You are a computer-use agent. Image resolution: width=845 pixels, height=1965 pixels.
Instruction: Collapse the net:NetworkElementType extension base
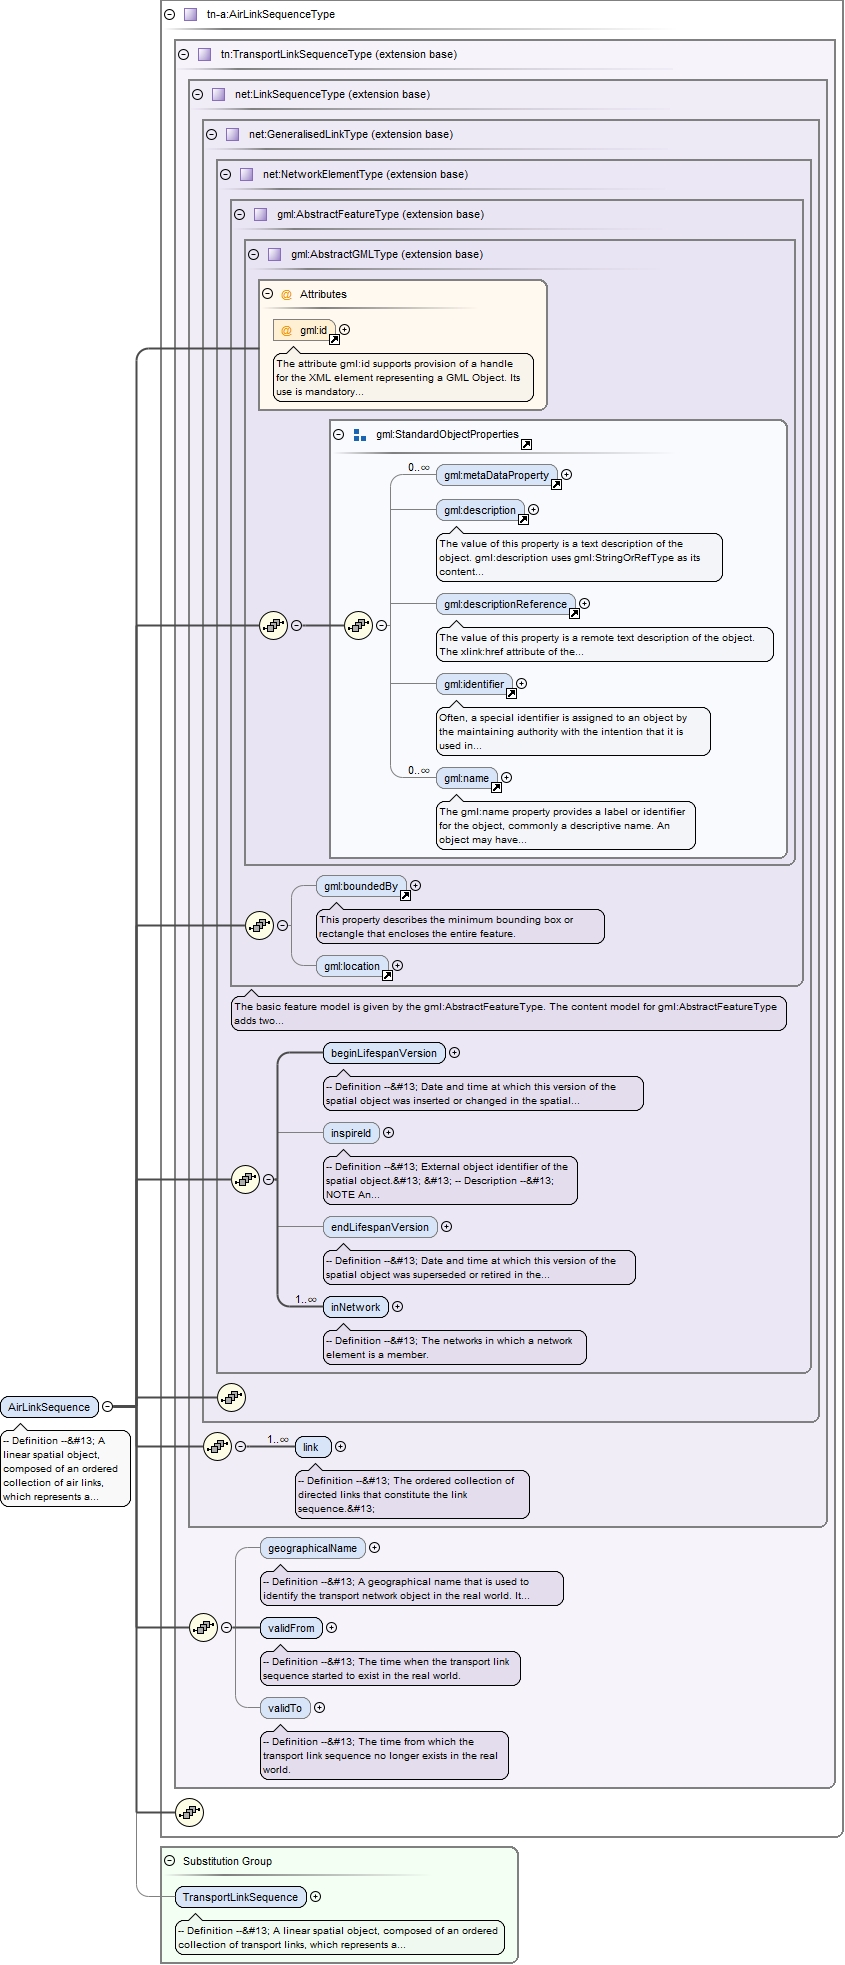(225, 174)
